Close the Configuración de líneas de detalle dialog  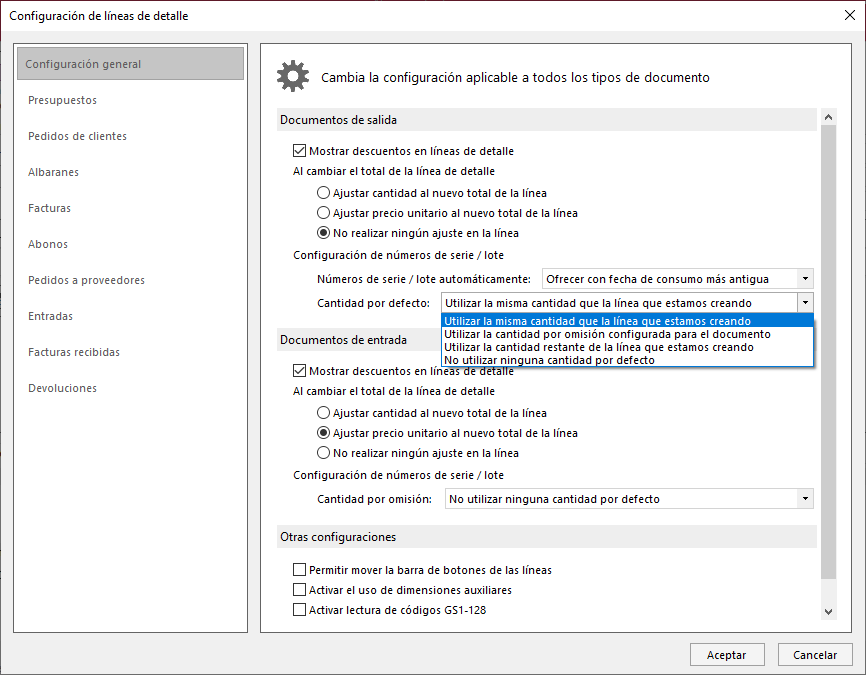pos(849,15)
